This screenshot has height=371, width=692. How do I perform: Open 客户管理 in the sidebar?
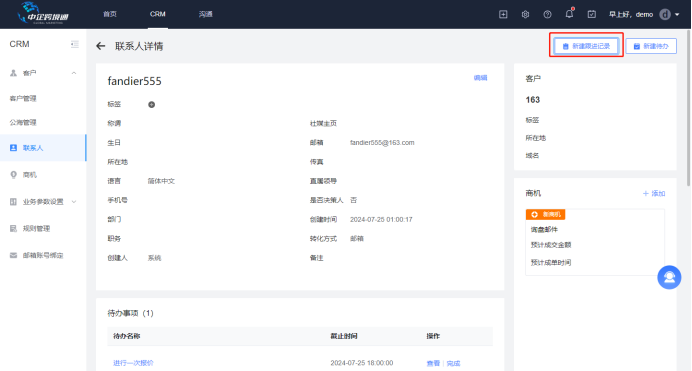click(x=23, y=98)
